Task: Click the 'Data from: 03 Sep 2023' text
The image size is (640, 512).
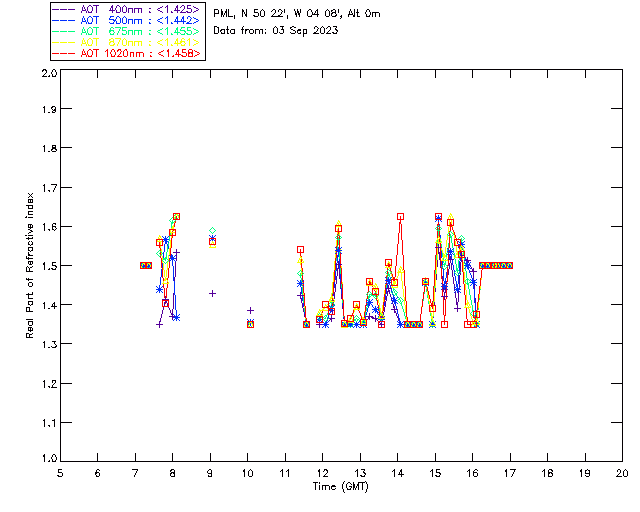Action: [276, 31]
